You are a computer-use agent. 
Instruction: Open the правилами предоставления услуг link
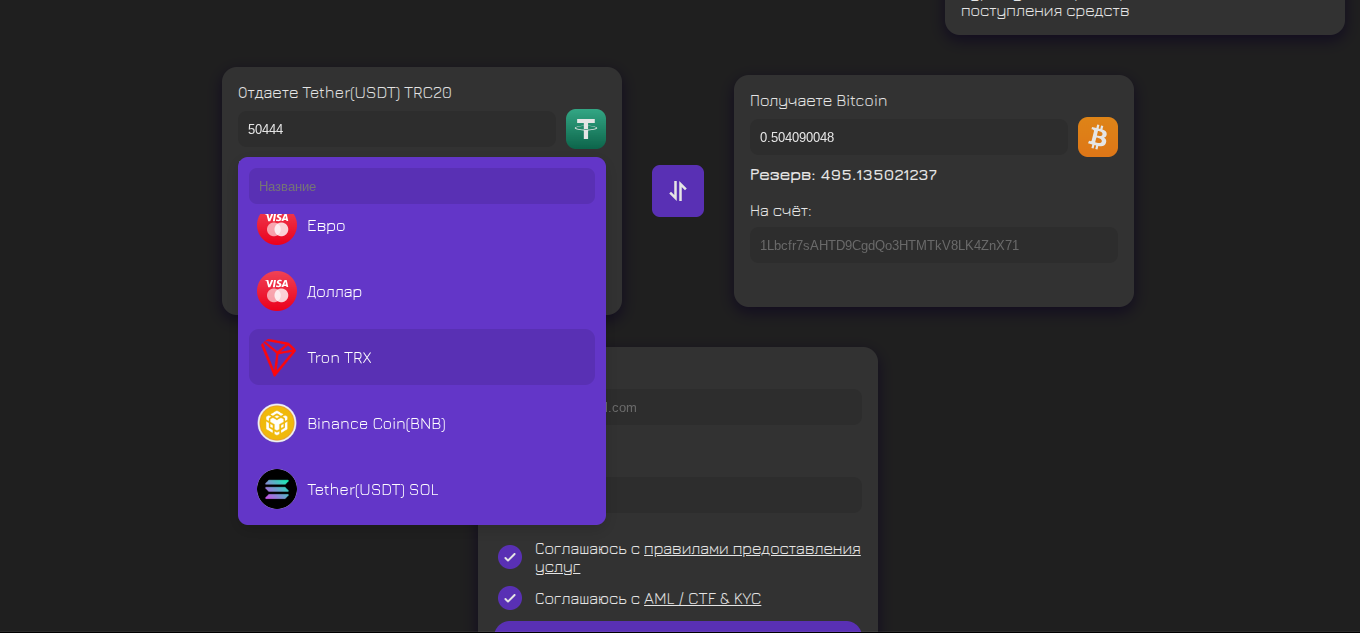pyautogui.click(x=751, y=549)
